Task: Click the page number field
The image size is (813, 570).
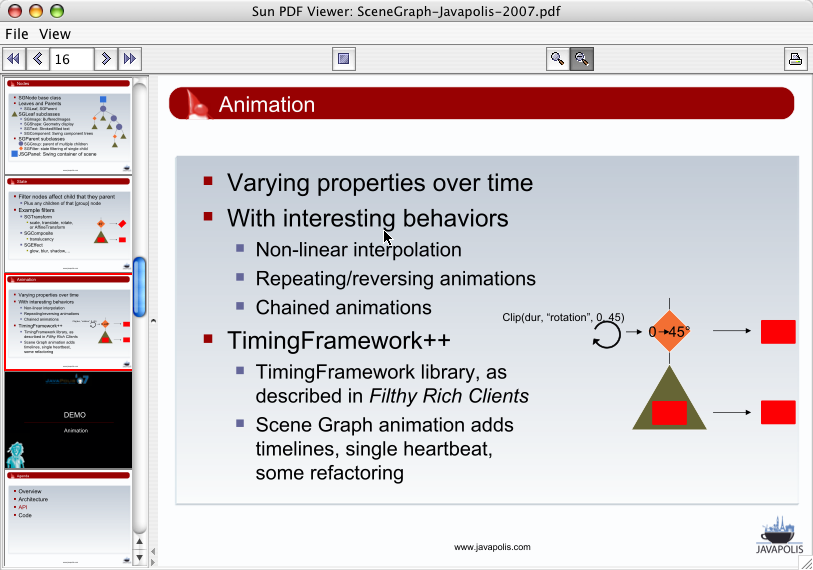Action: 72,59
